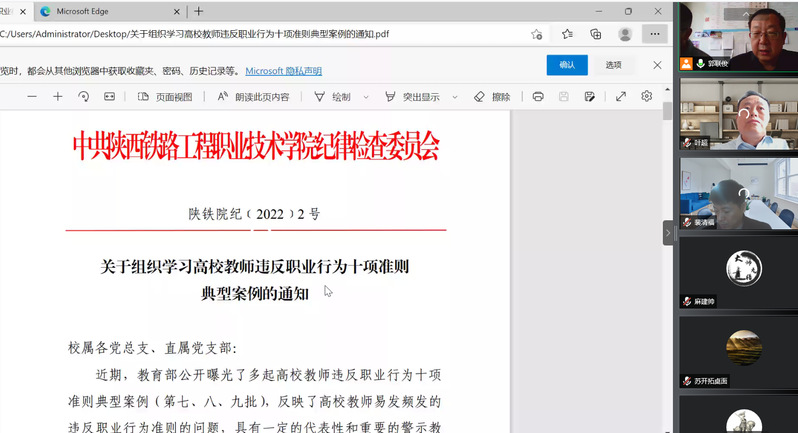Click the Save As icon in PDF toolbar
This screenshot has width=798, height=433.
pyautogui.click(x=590, y=97)
